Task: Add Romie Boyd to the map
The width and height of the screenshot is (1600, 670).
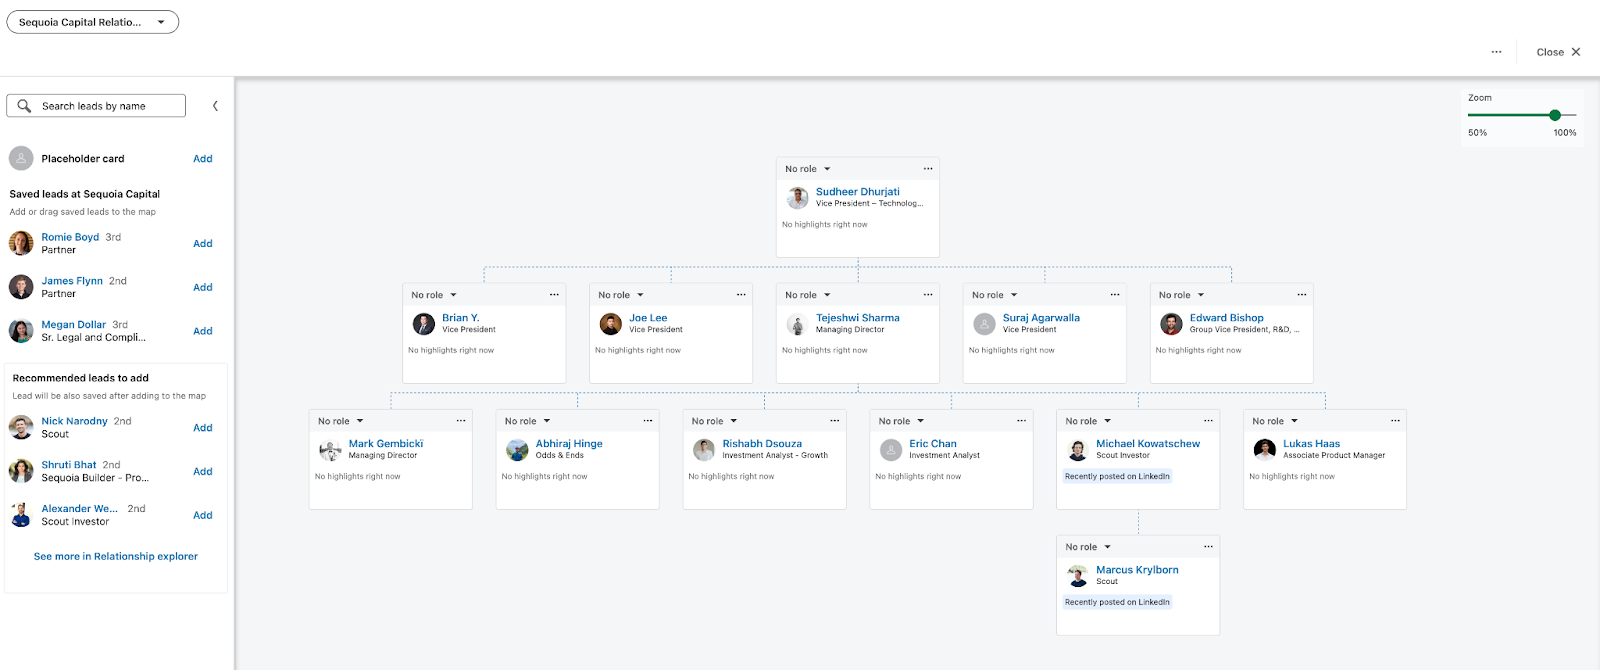Action: pyautogui.click(x=203, y=244)
